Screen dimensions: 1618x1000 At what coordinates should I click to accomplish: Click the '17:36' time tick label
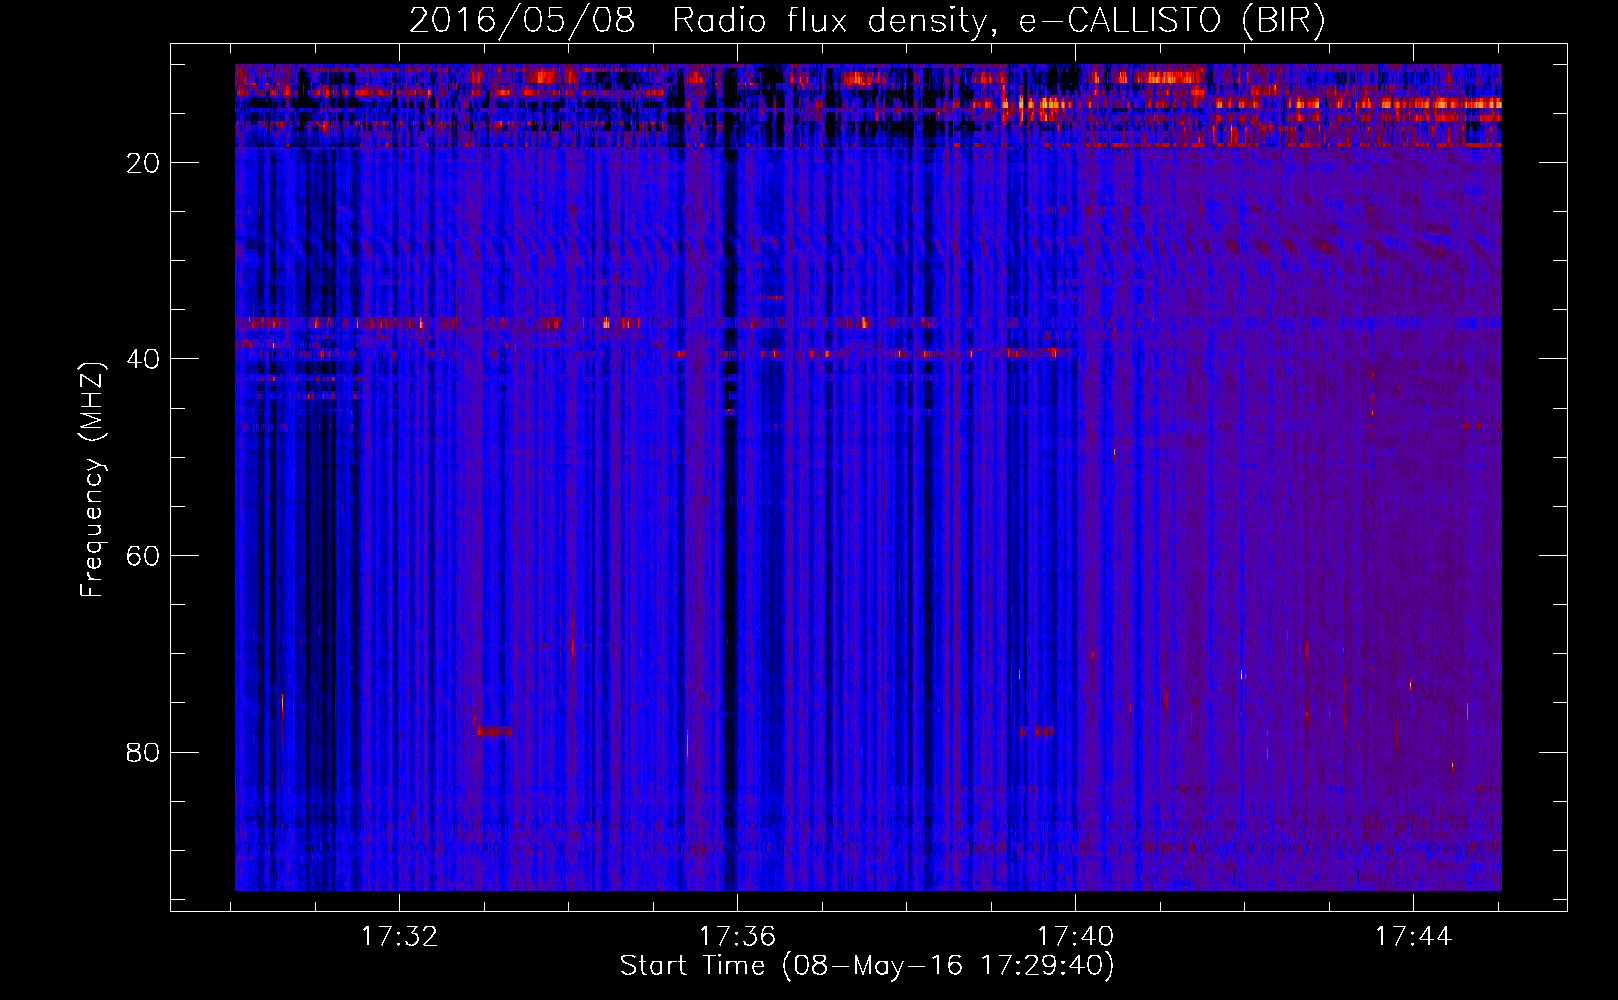[x=737, y=937]
